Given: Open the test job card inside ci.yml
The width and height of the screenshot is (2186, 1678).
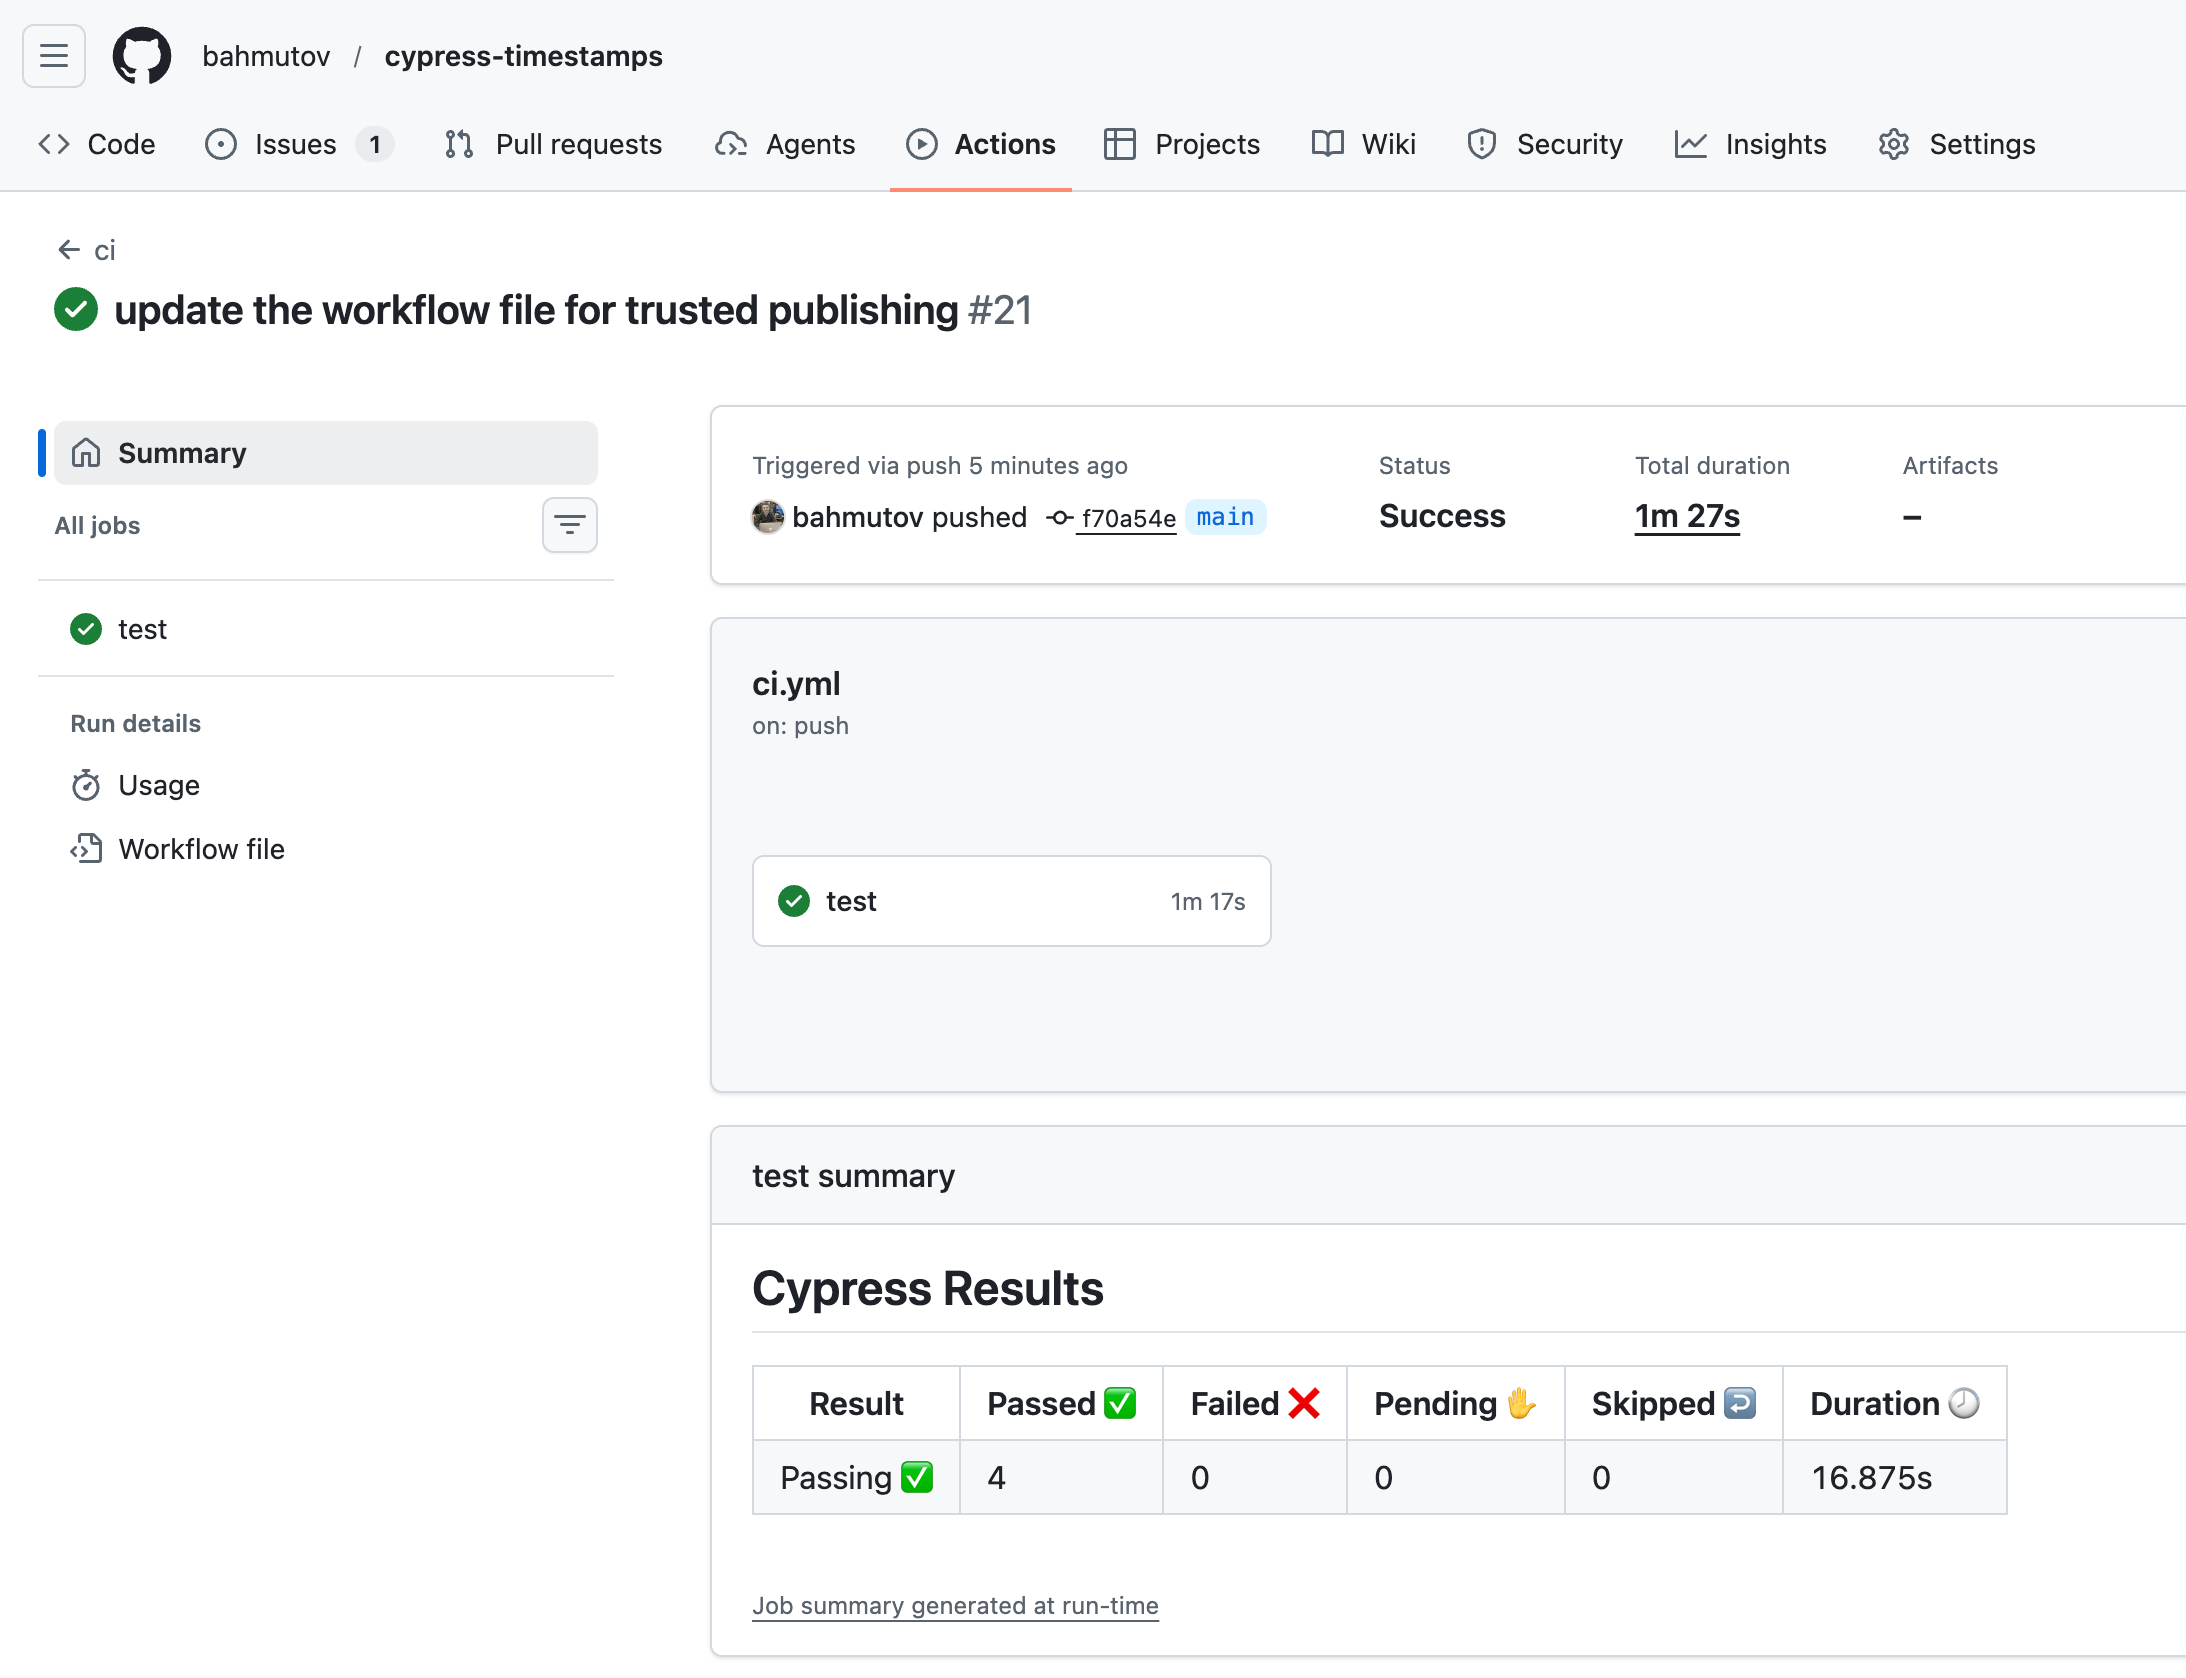Looking at the screenshot, I should (1011, 900).
